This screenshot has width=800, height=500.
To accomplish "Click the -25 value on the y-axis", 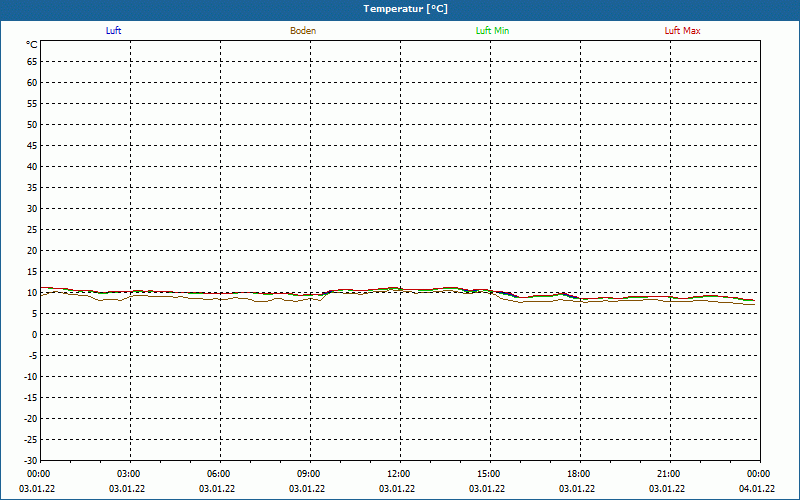I will 31,440.
